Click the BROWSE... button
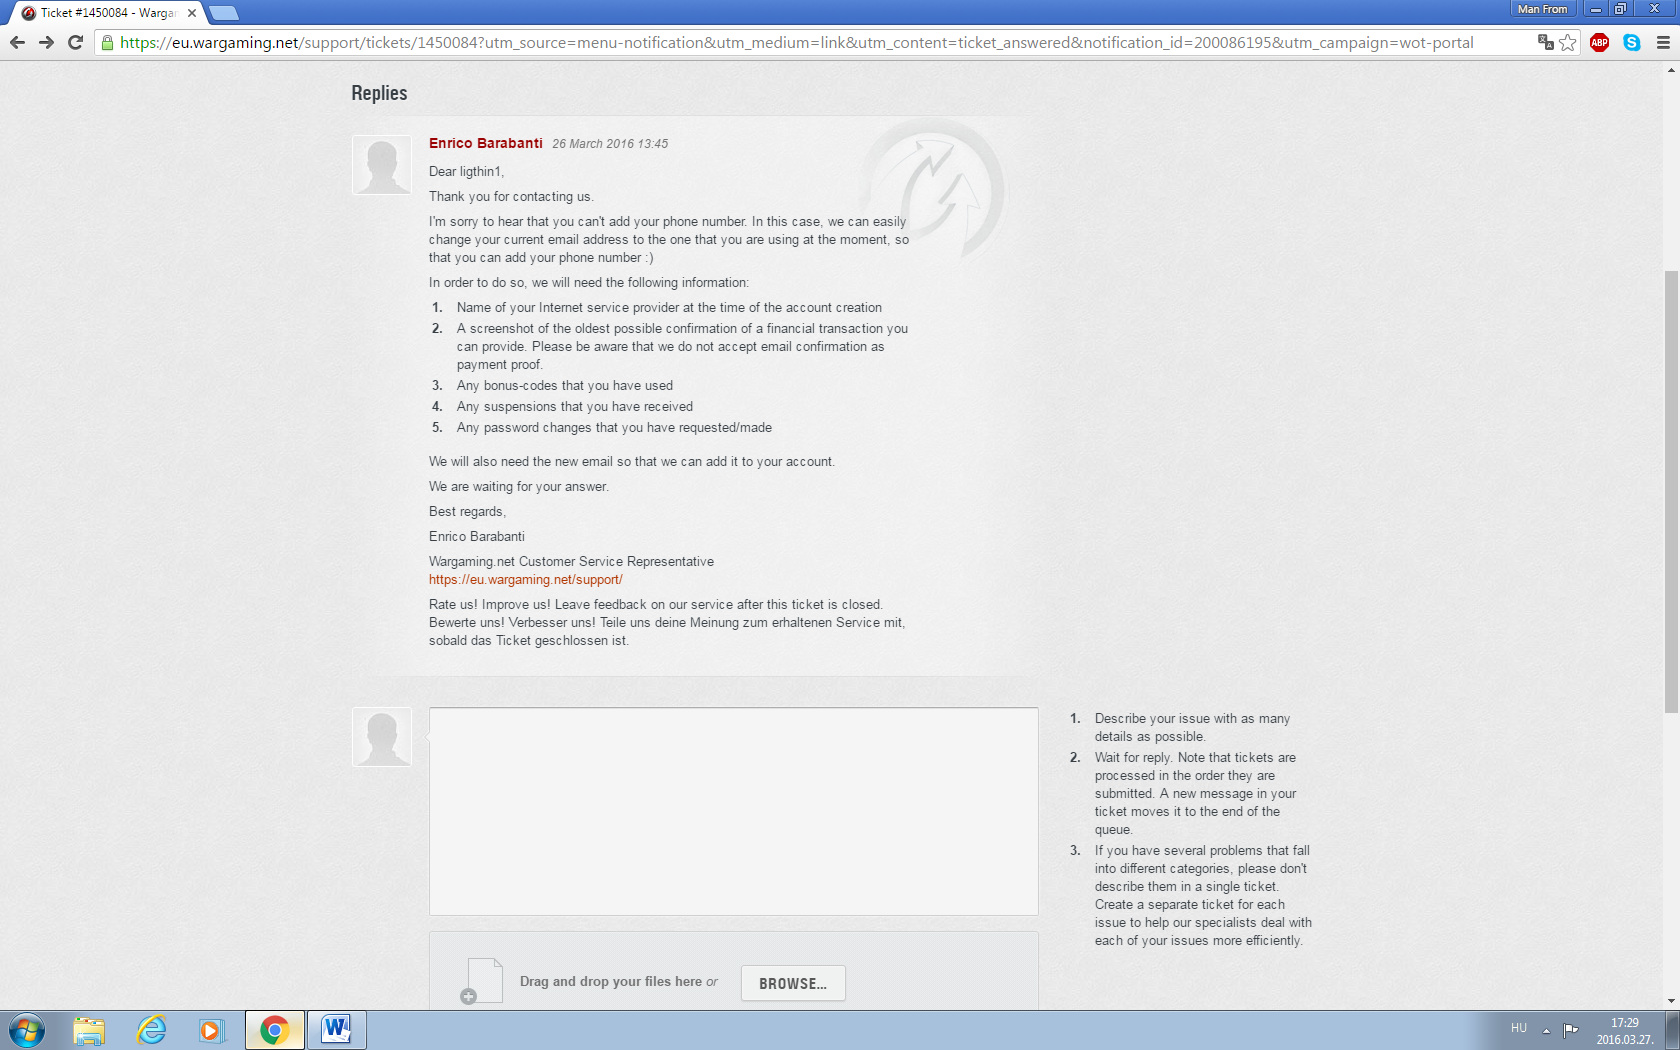This screenshot has width=1680, height=1050. coord(793,983)
